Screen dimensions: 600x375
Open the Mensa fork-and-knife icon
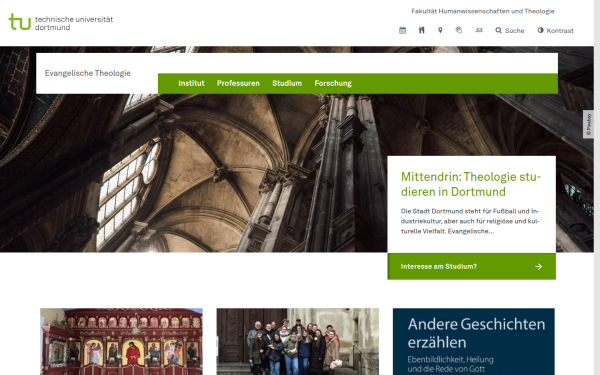(x=421, y=30)
